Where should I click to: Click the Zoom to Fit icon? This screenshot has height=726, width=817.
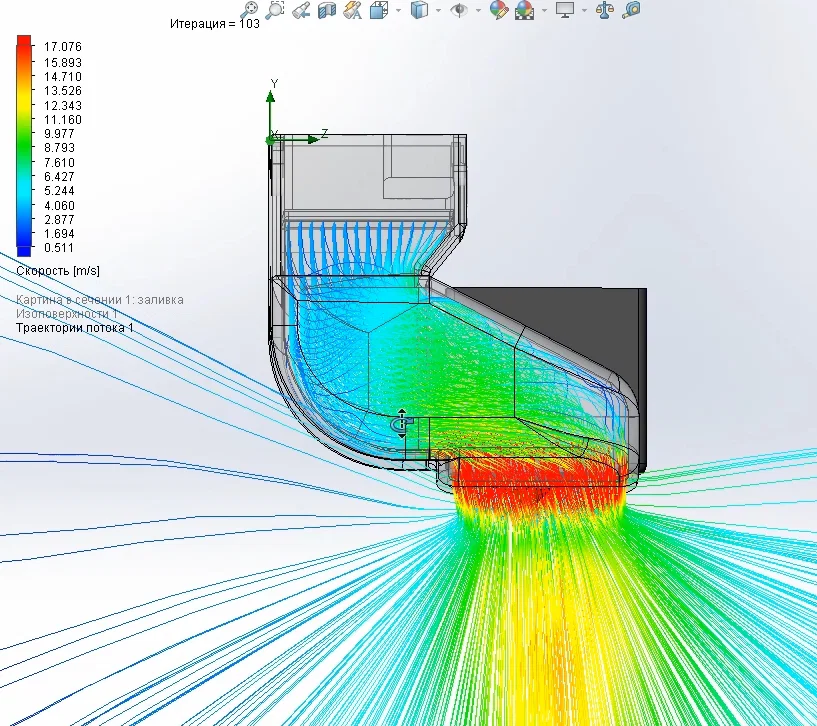point(250,9)
